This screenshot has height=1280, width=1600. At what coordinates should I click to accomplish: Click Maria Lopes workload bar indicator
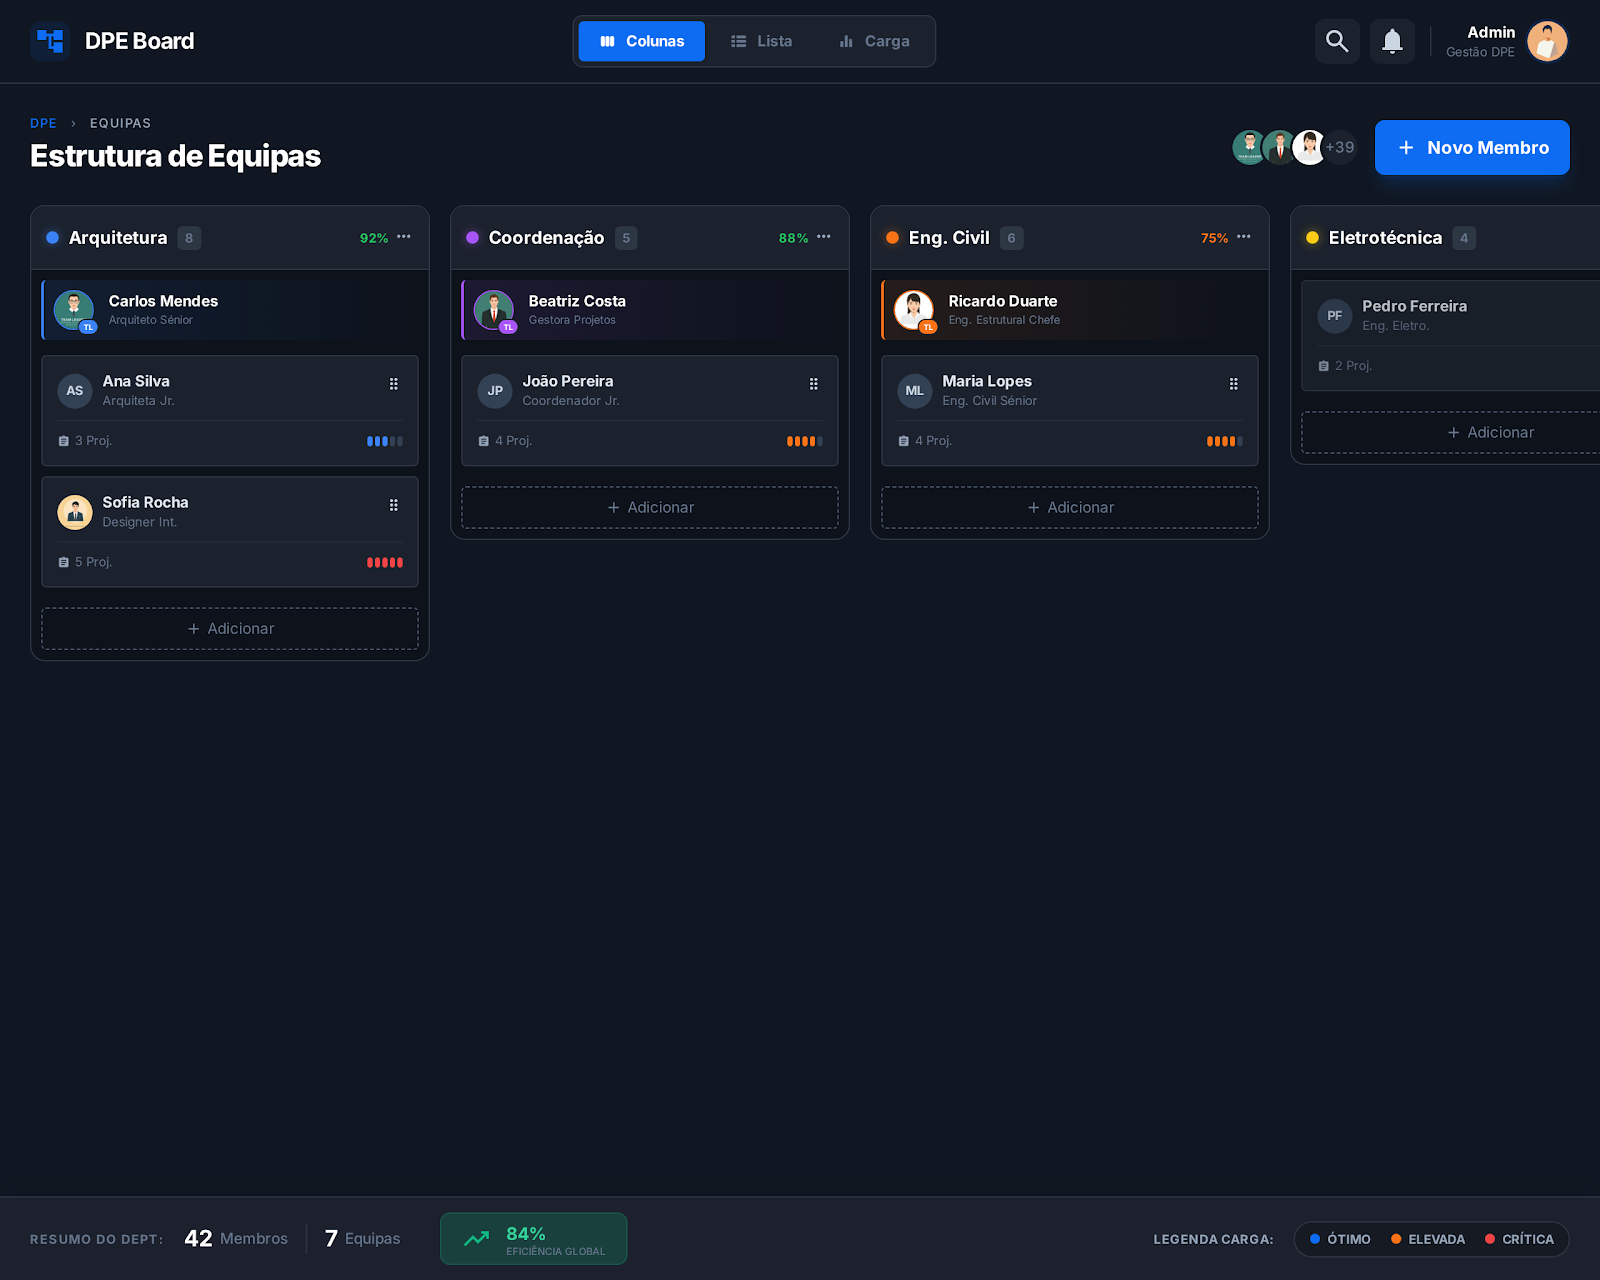(x=1225, y=441)
